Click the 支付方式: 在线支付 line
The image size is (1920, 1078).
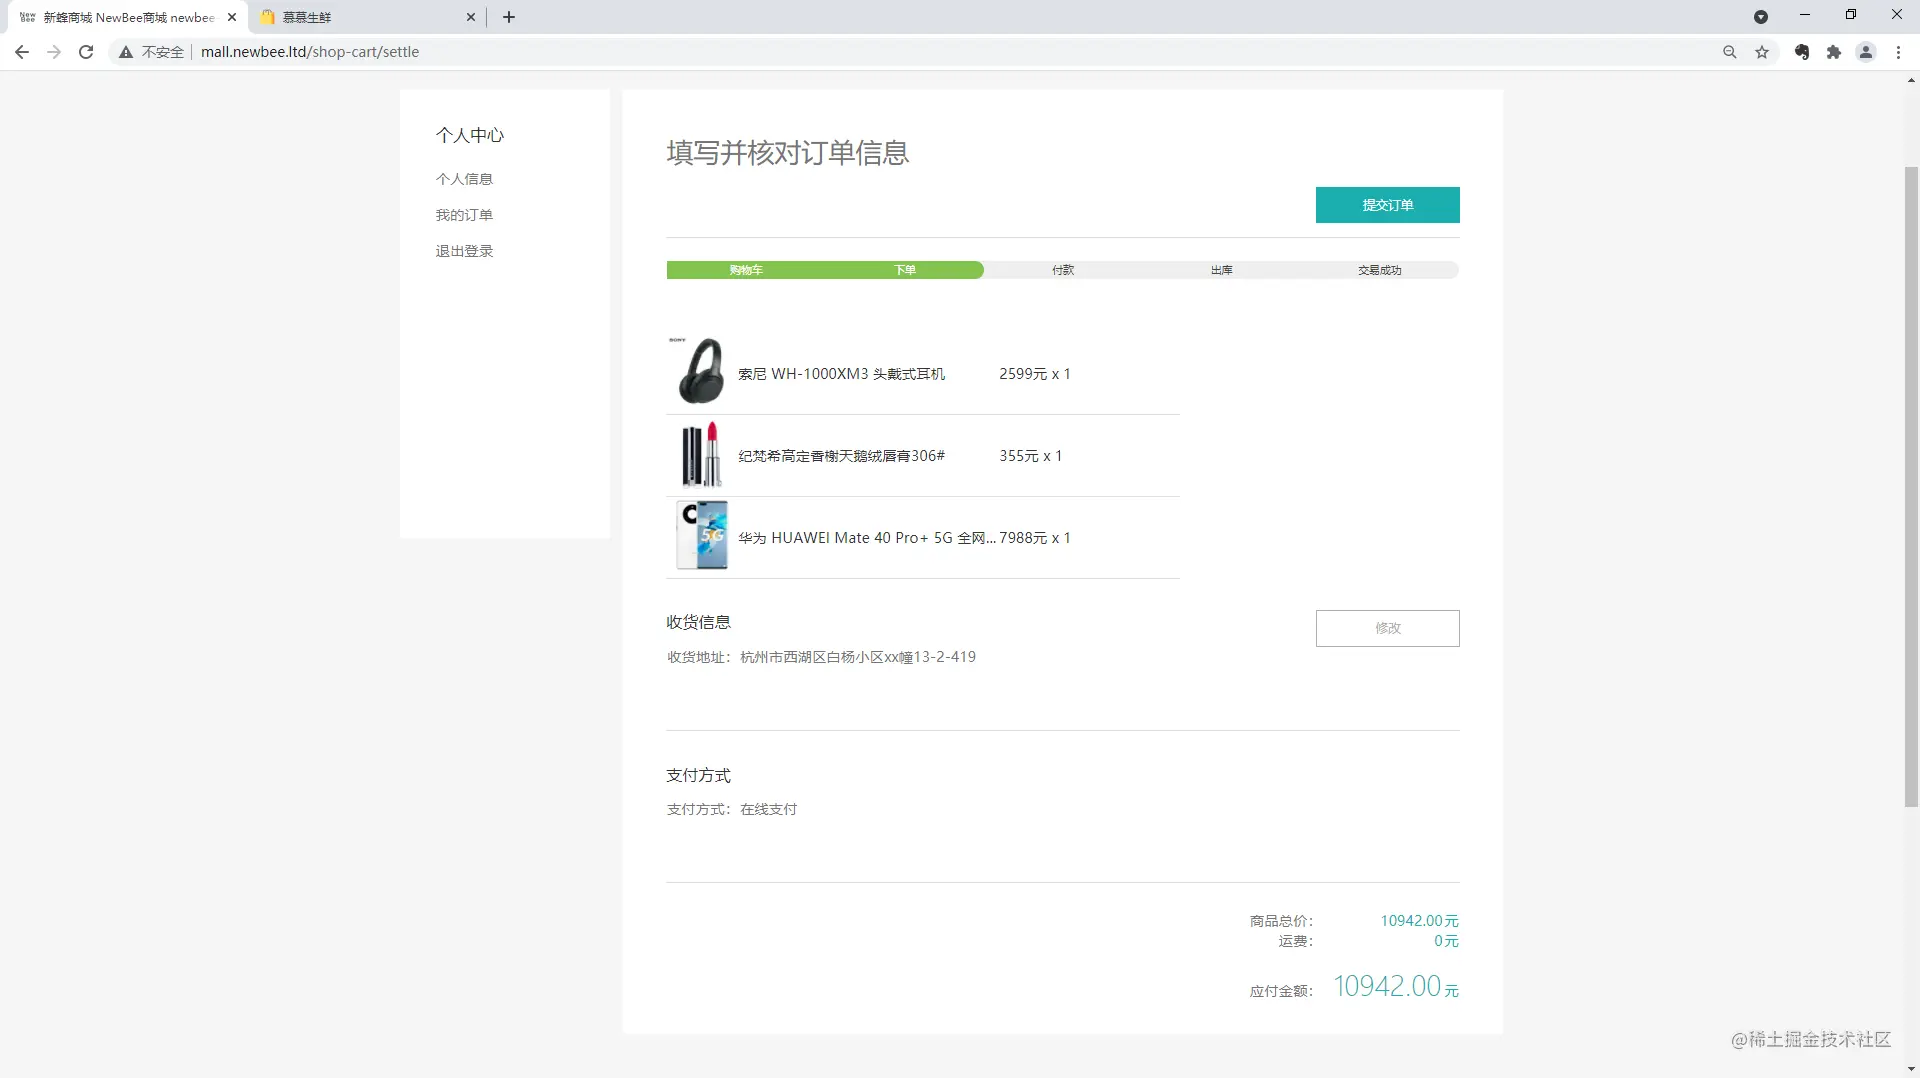732,809
